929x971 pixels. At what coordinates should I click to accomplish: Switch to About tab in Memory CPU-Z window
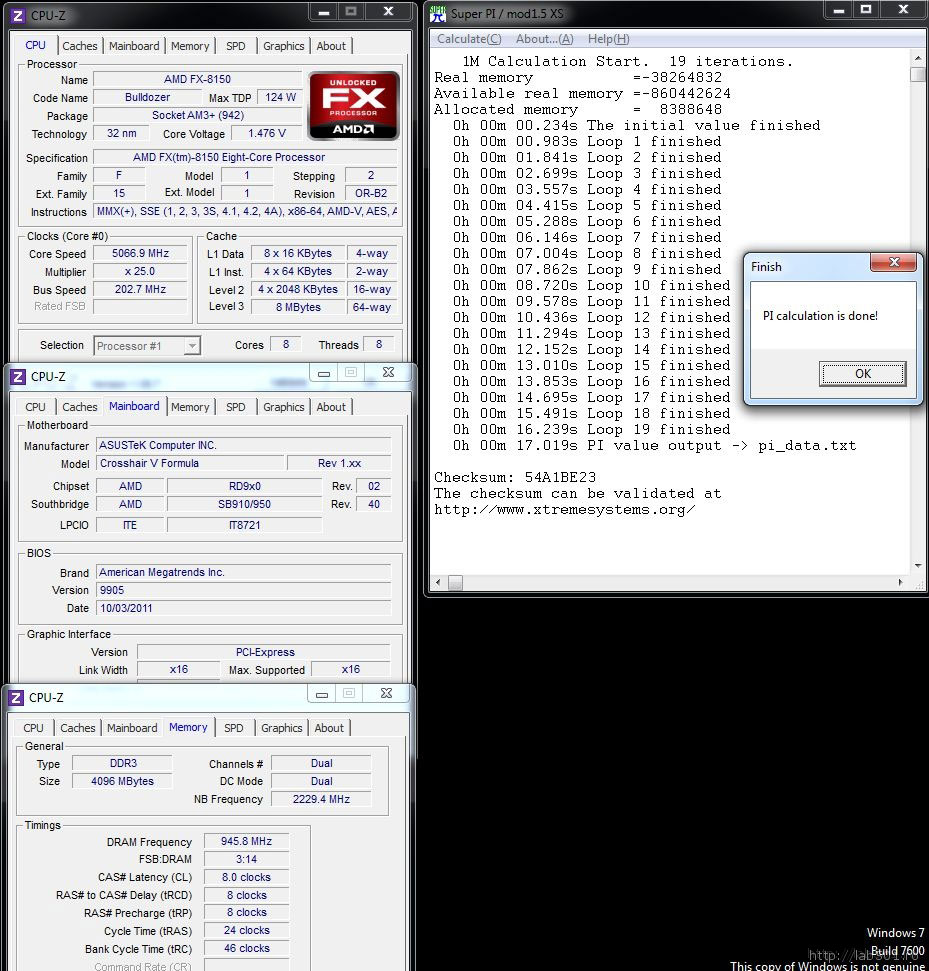point(329,728)
